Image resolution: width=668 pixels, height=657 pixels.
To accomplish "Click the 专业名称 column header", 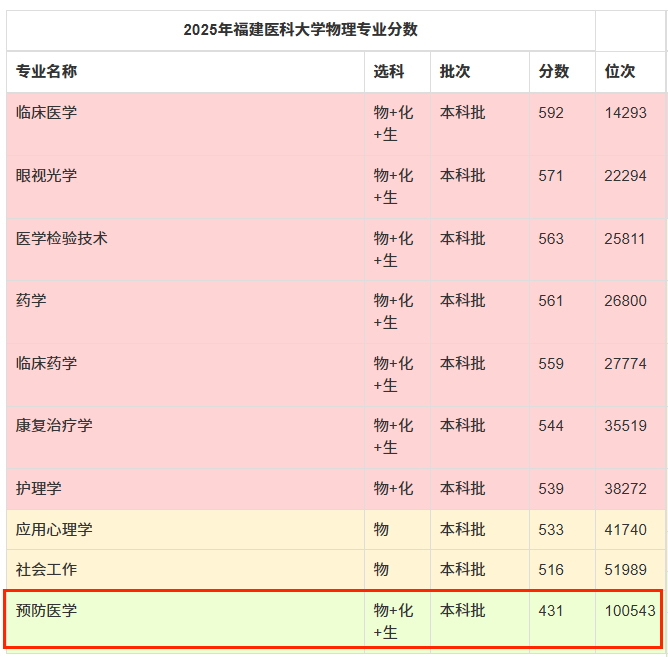I will coord(46,71).
